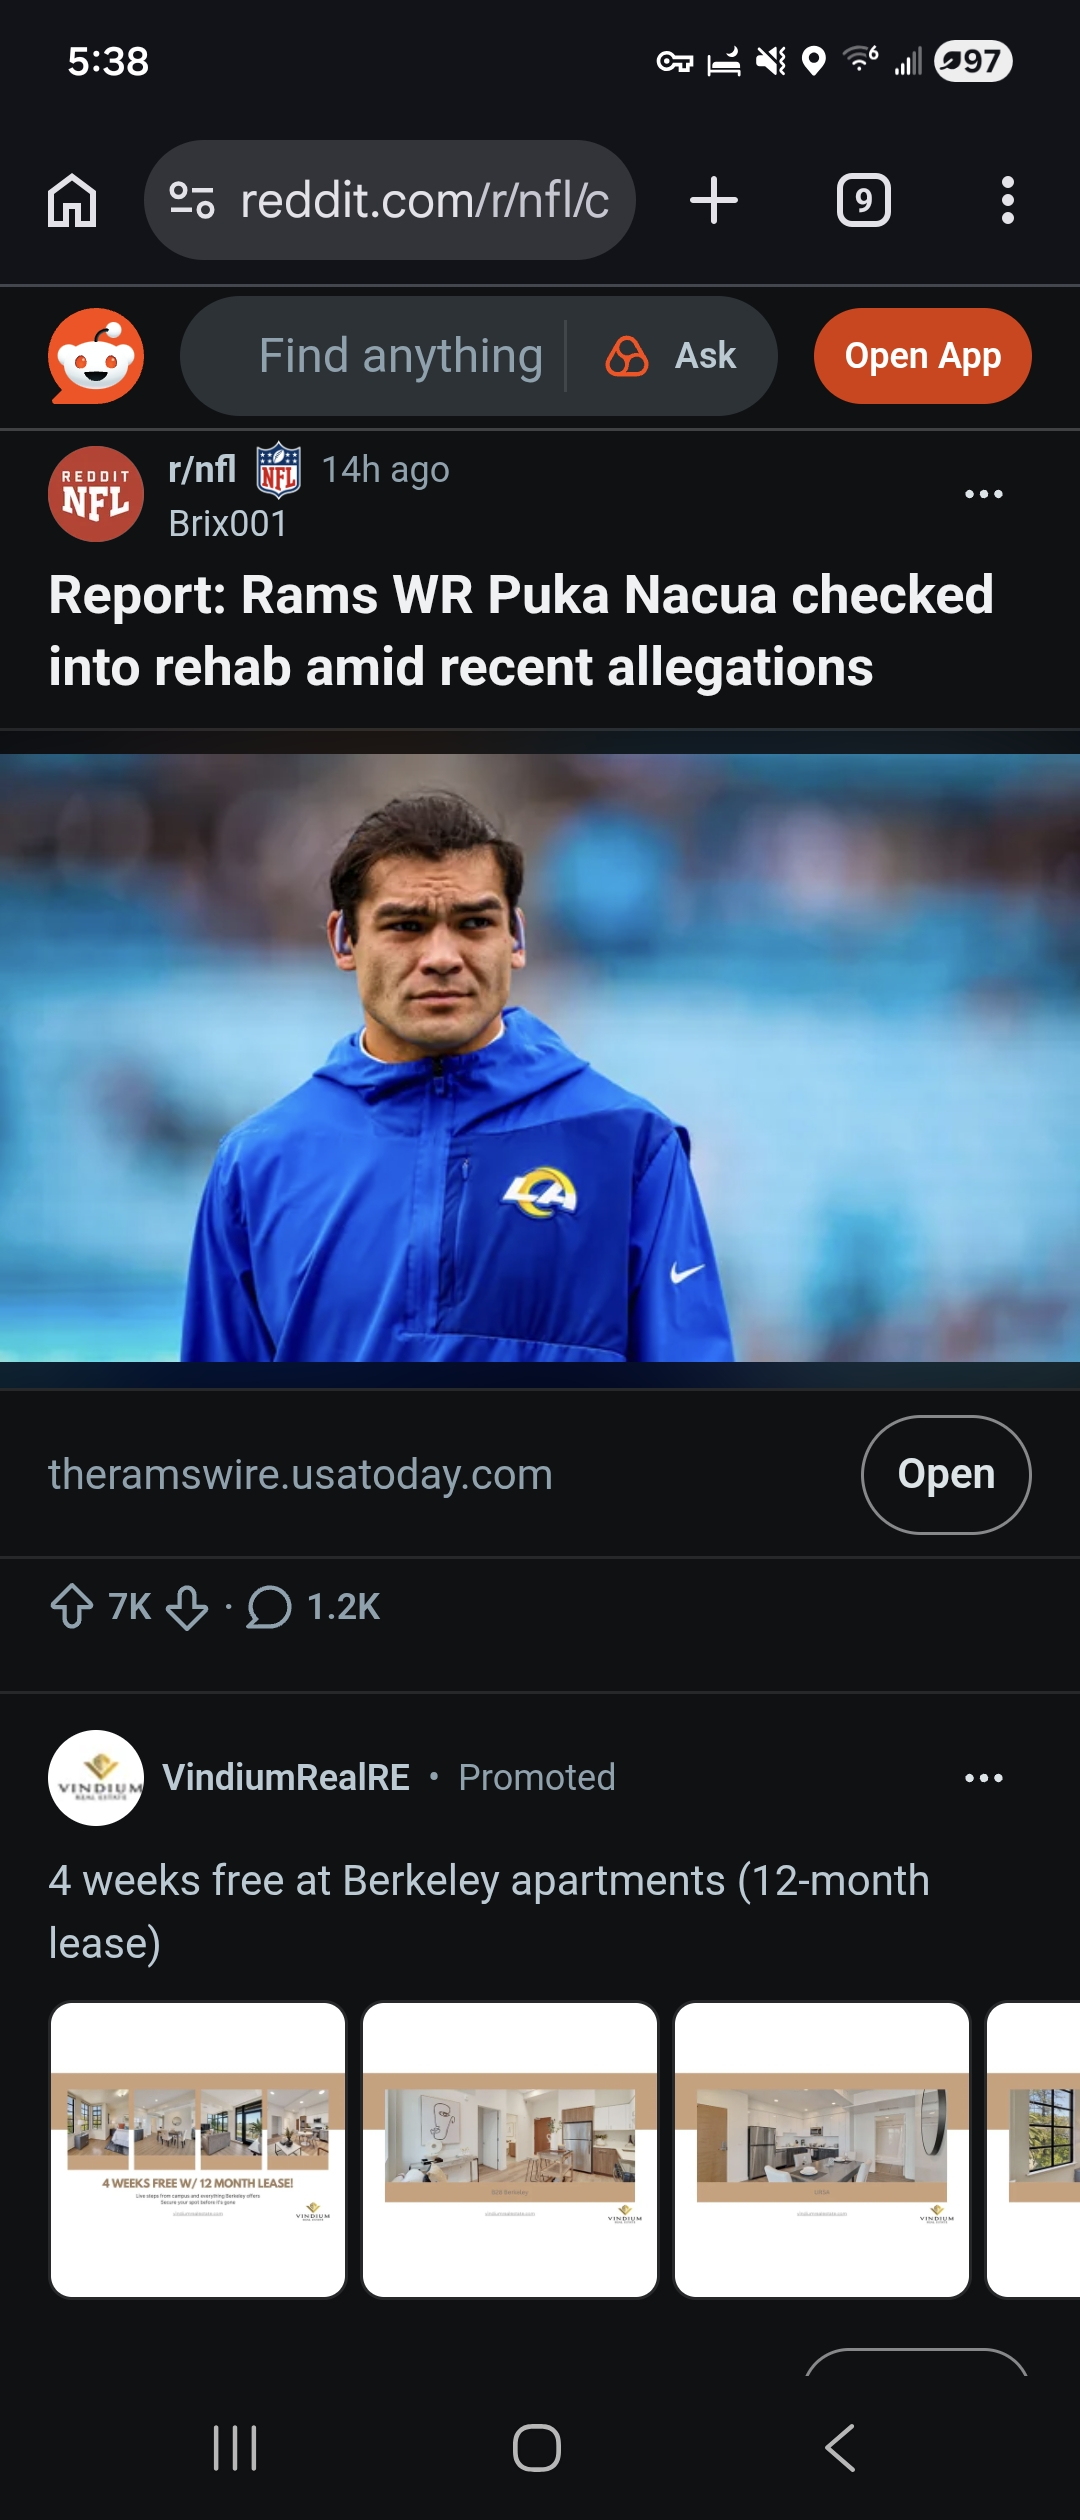Downvote the Rams Puka Nacua post
This screenshot has width=1080, height=2520.
187,1607
